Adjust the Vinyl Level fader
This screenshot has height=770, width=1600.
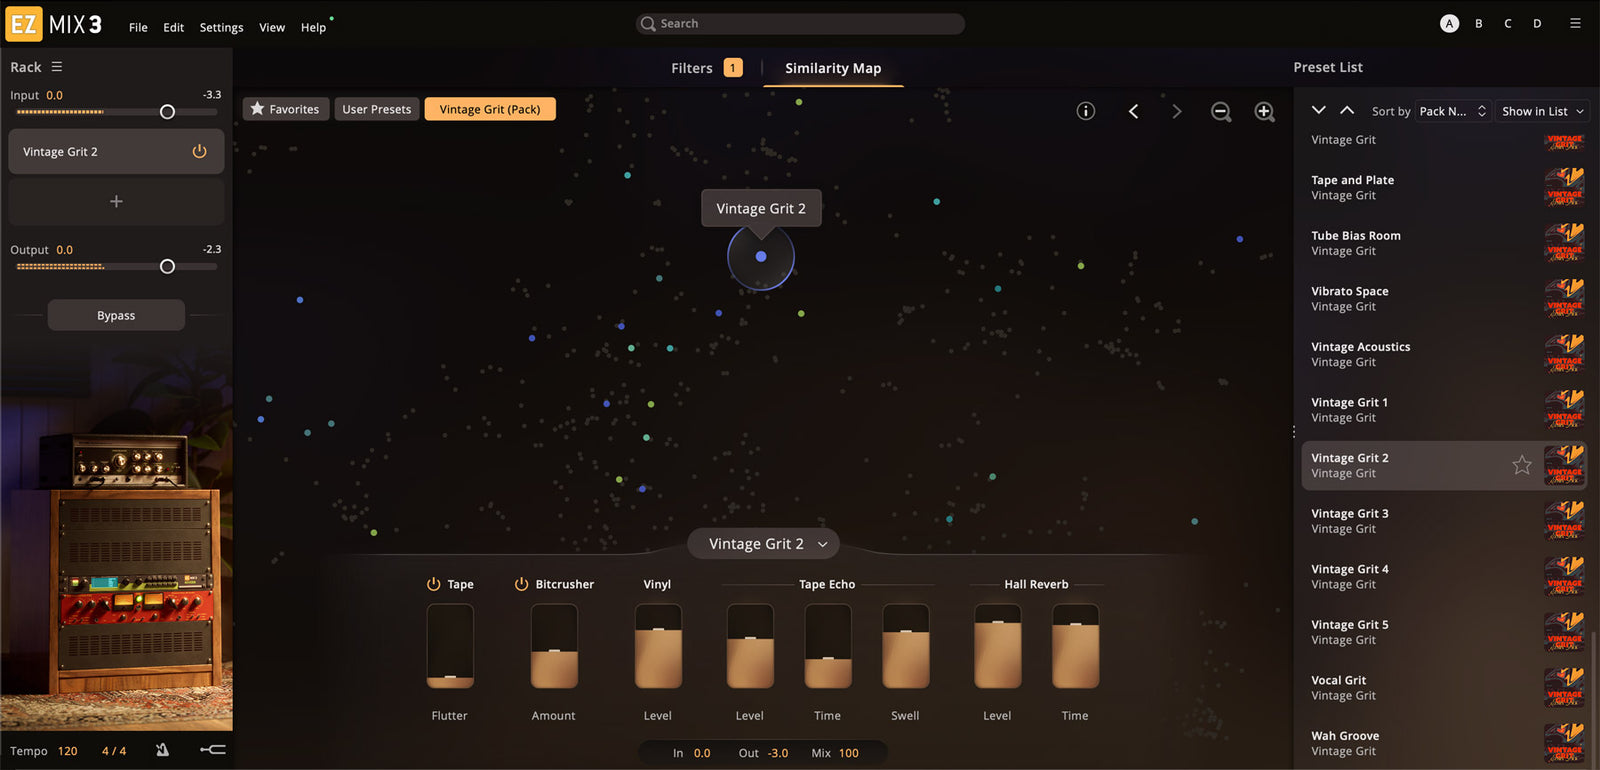[x=658, y=646]
